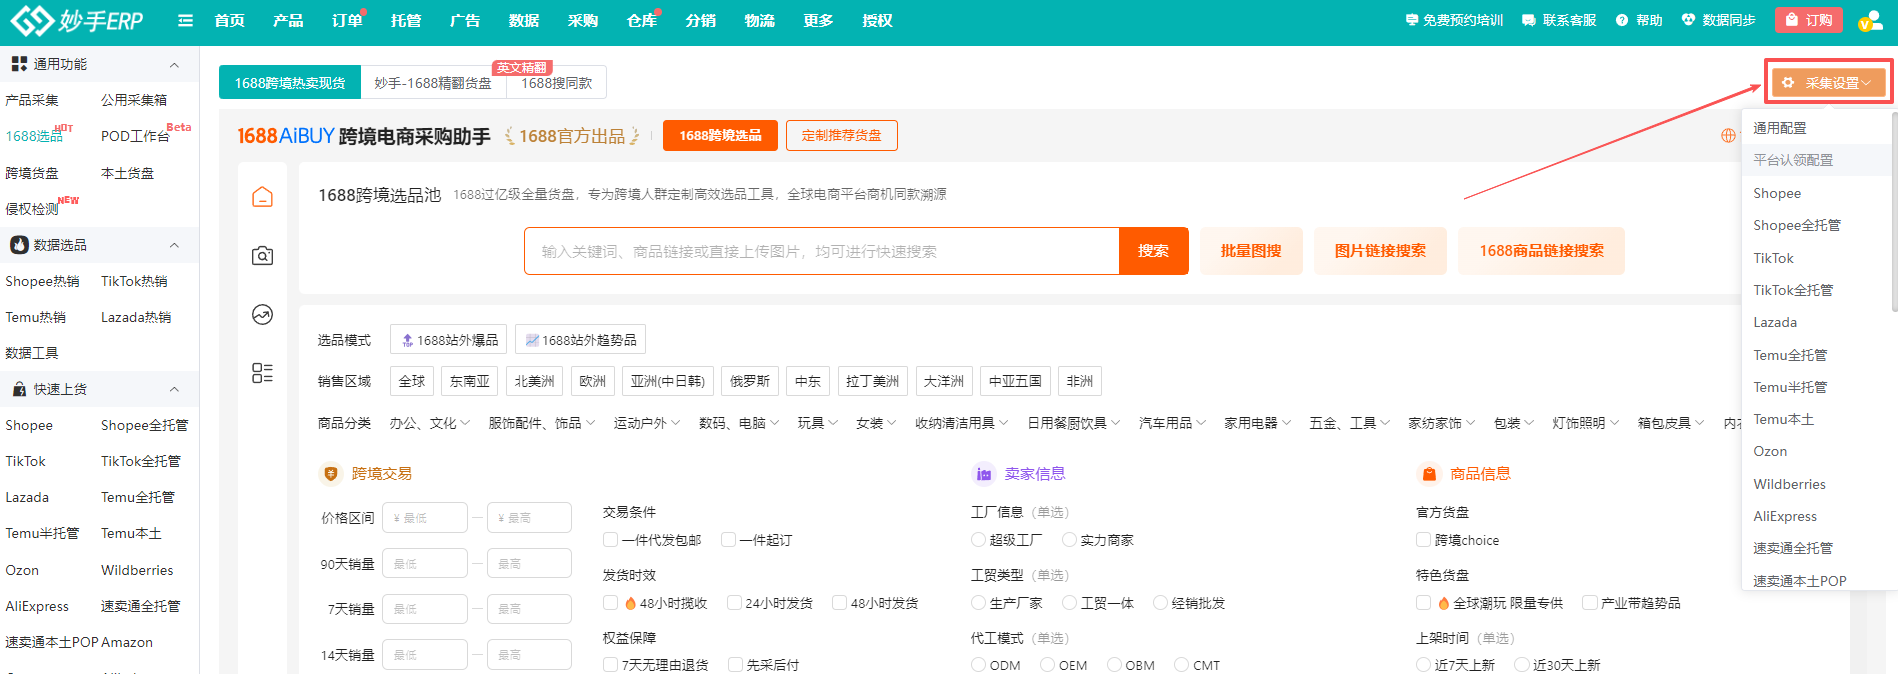Image resolution: width=1898 pixels, height=674 pixels.
Task: Check 48小时揽收 checkbox
Action: (x=610, y=603)
